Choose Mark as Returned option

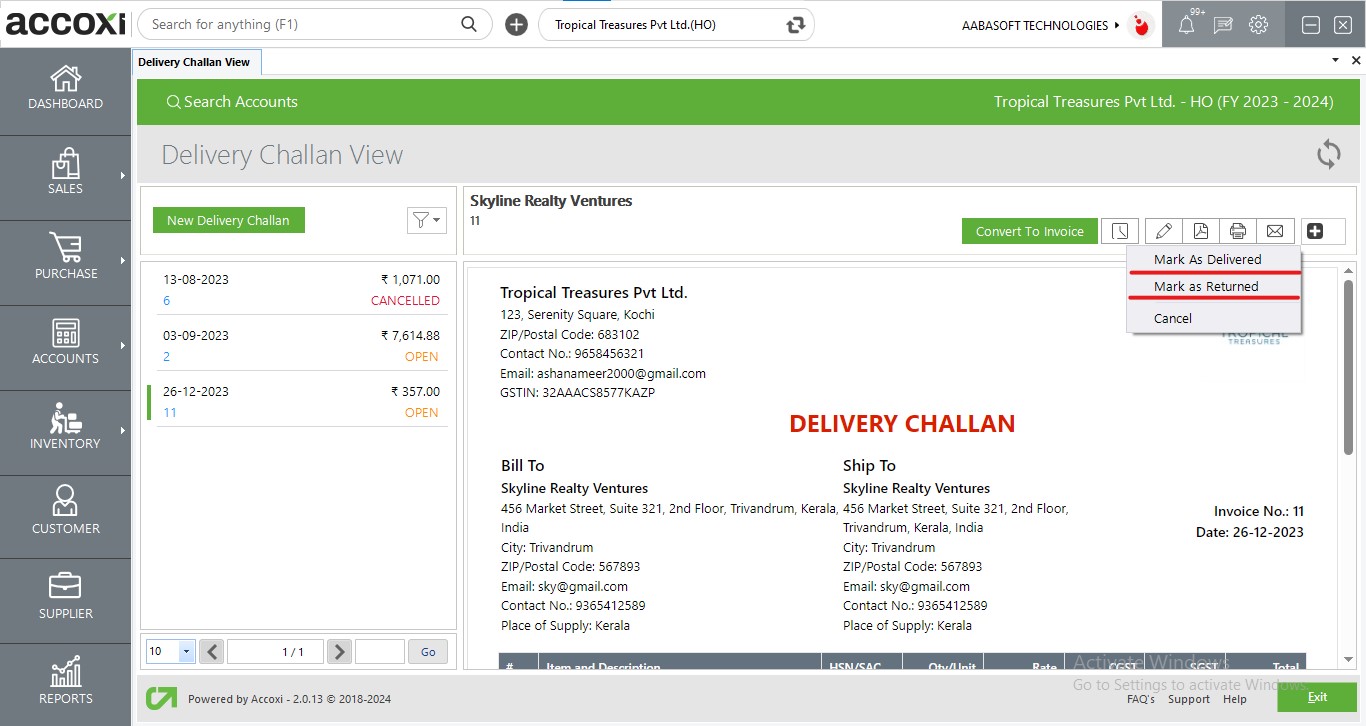[1206, 286]
